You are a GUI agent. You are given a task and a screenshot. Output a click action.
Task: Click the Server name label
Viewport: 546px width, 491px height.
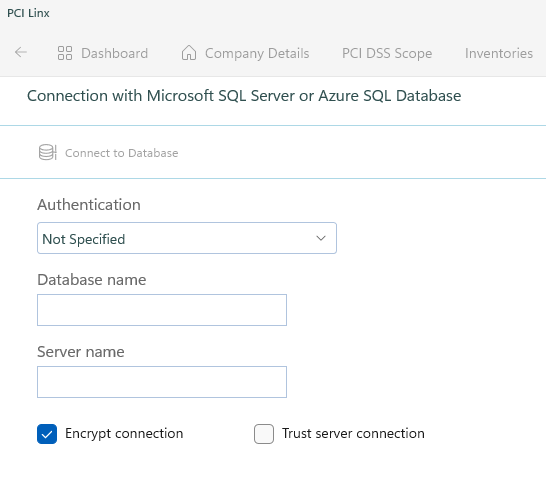(81, 352)
